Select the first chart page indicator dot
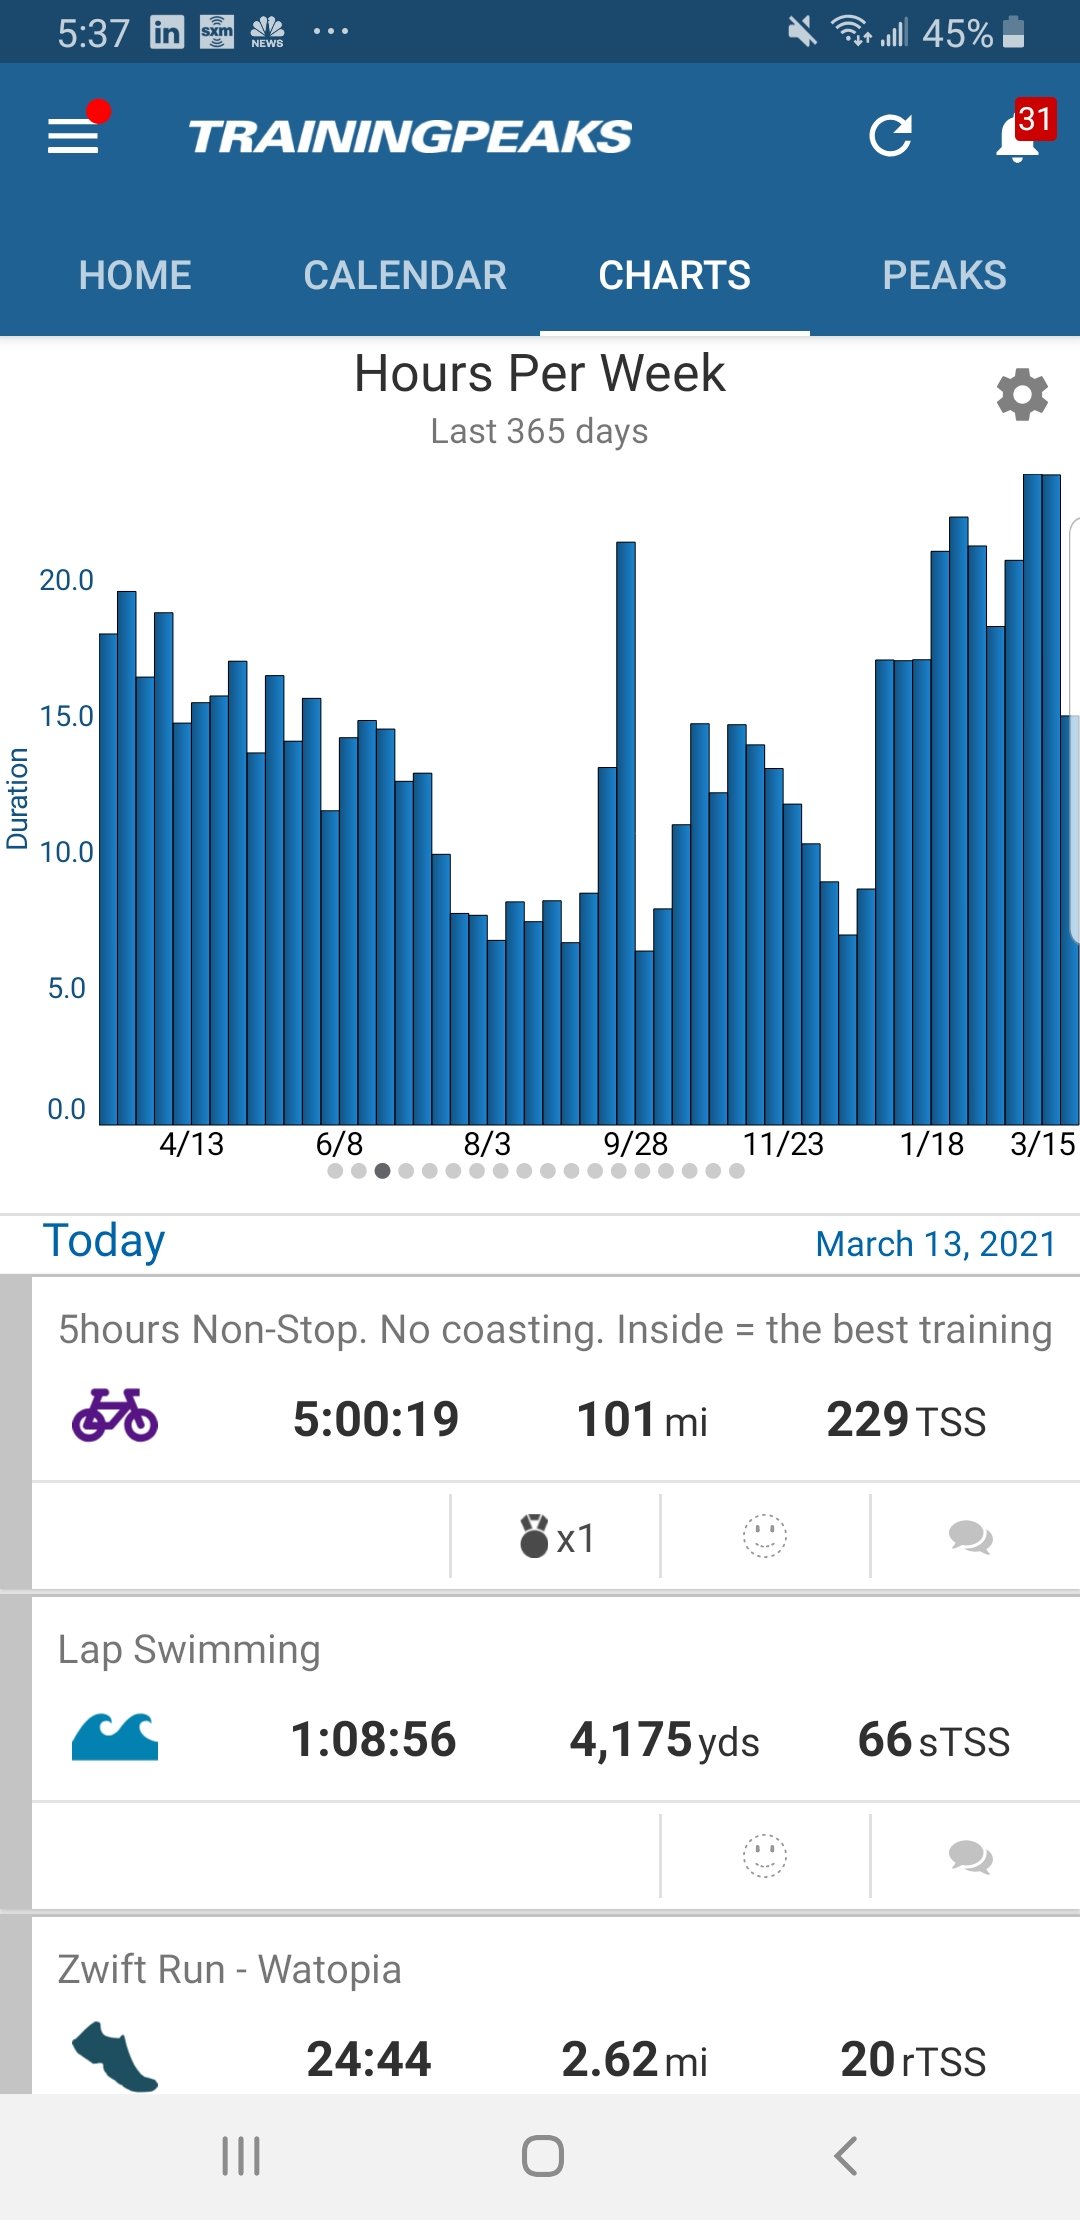This screenshot has height=2220, width=1080. (x=335, y=1171)
